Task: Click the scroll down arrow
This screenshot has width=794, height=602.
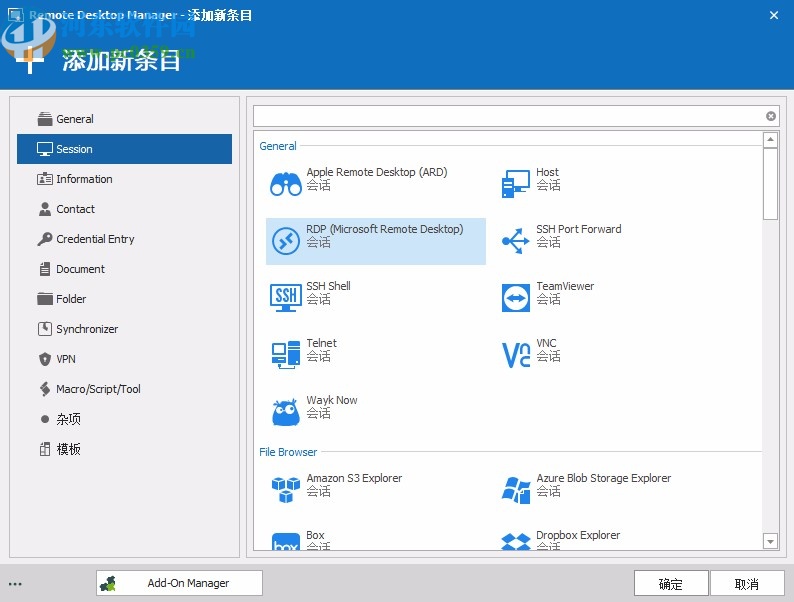Action: pos(770,541)
